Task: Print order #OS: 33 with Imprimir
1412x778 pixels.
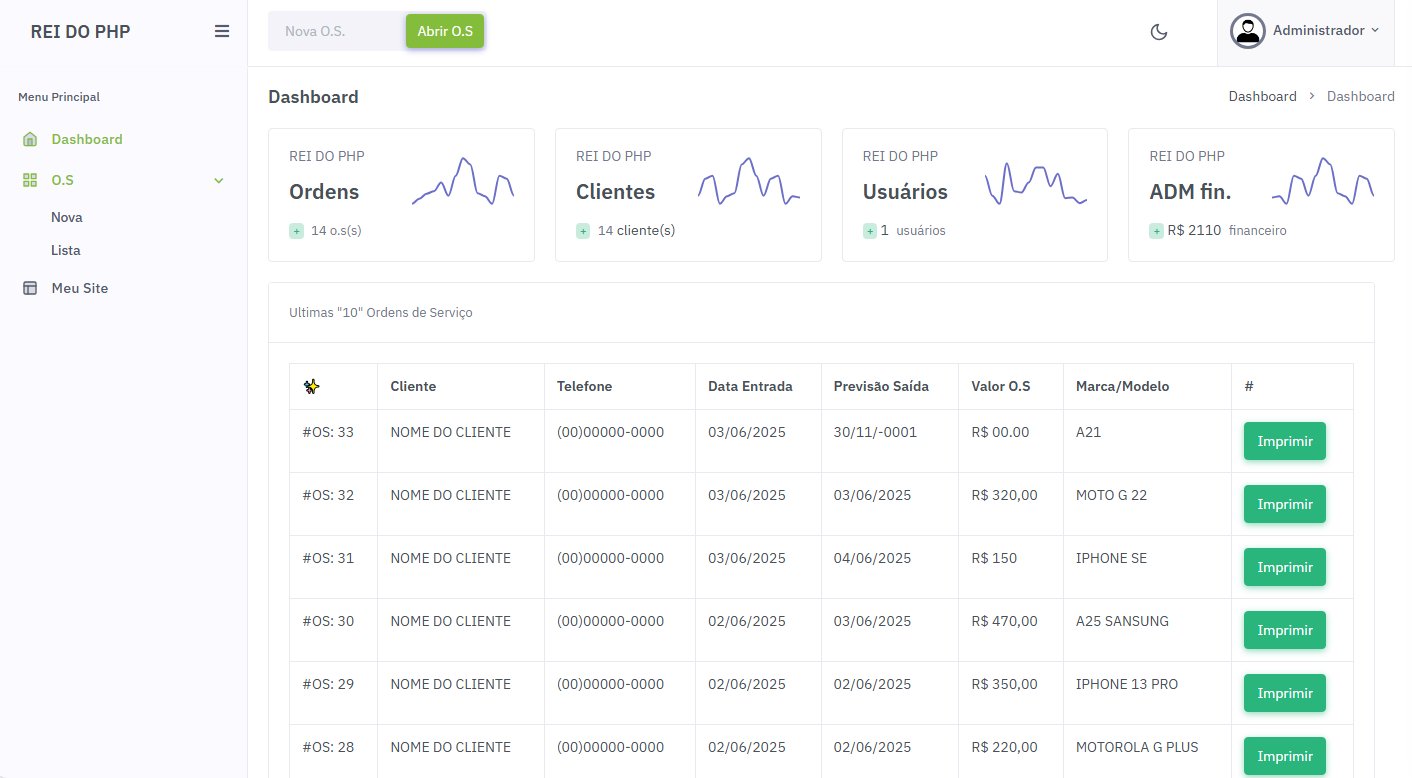Action: [1284, 441]
